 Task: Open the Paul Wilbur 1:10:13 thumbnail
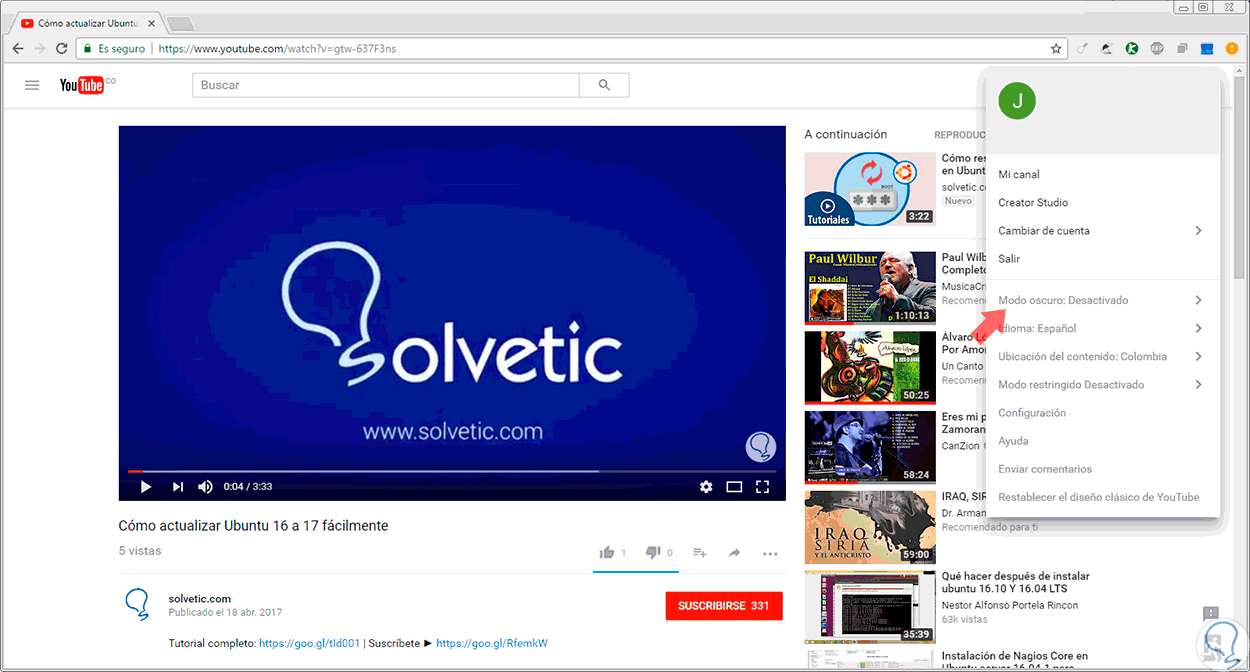click(870, 288)
